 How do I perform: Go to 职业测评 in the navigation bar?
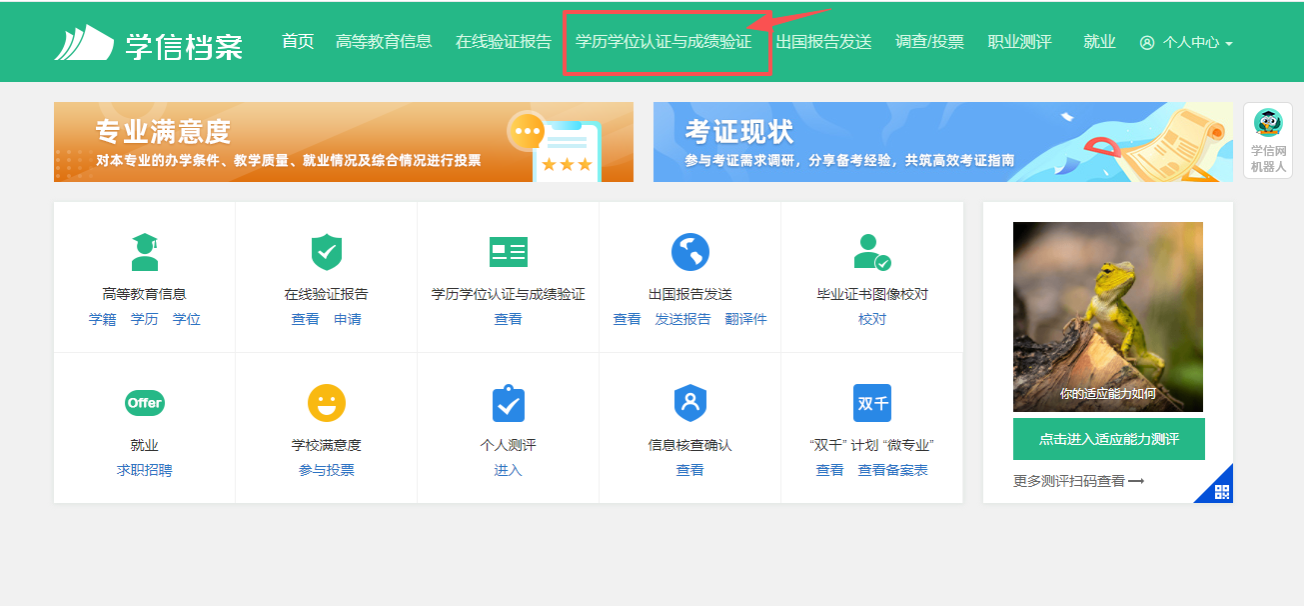click(x=1019, y=42)
